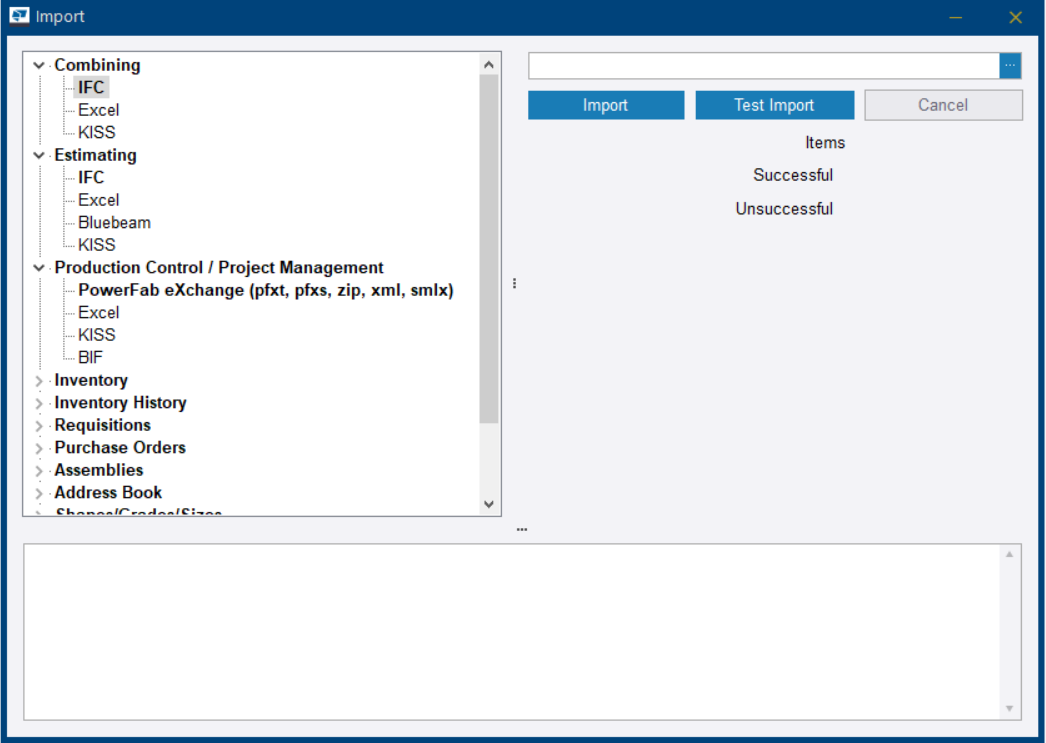
Task: Click the Cancel button
Action: (942, 104)
